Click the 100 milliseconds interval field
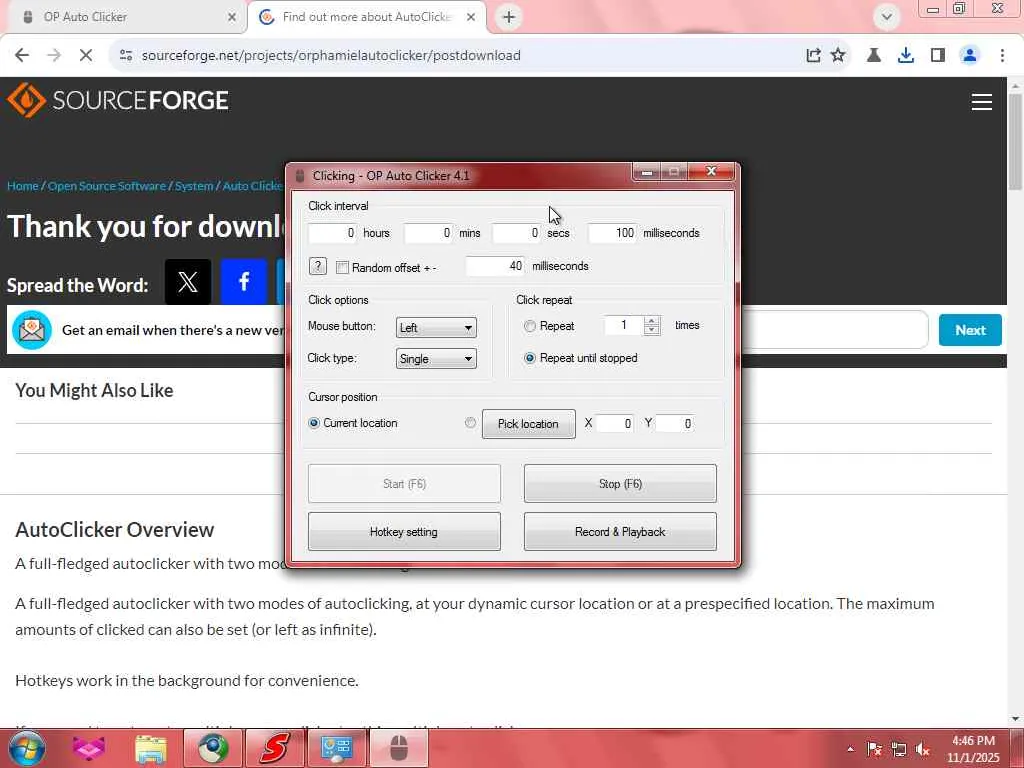1024x768 pixels. 612,233
